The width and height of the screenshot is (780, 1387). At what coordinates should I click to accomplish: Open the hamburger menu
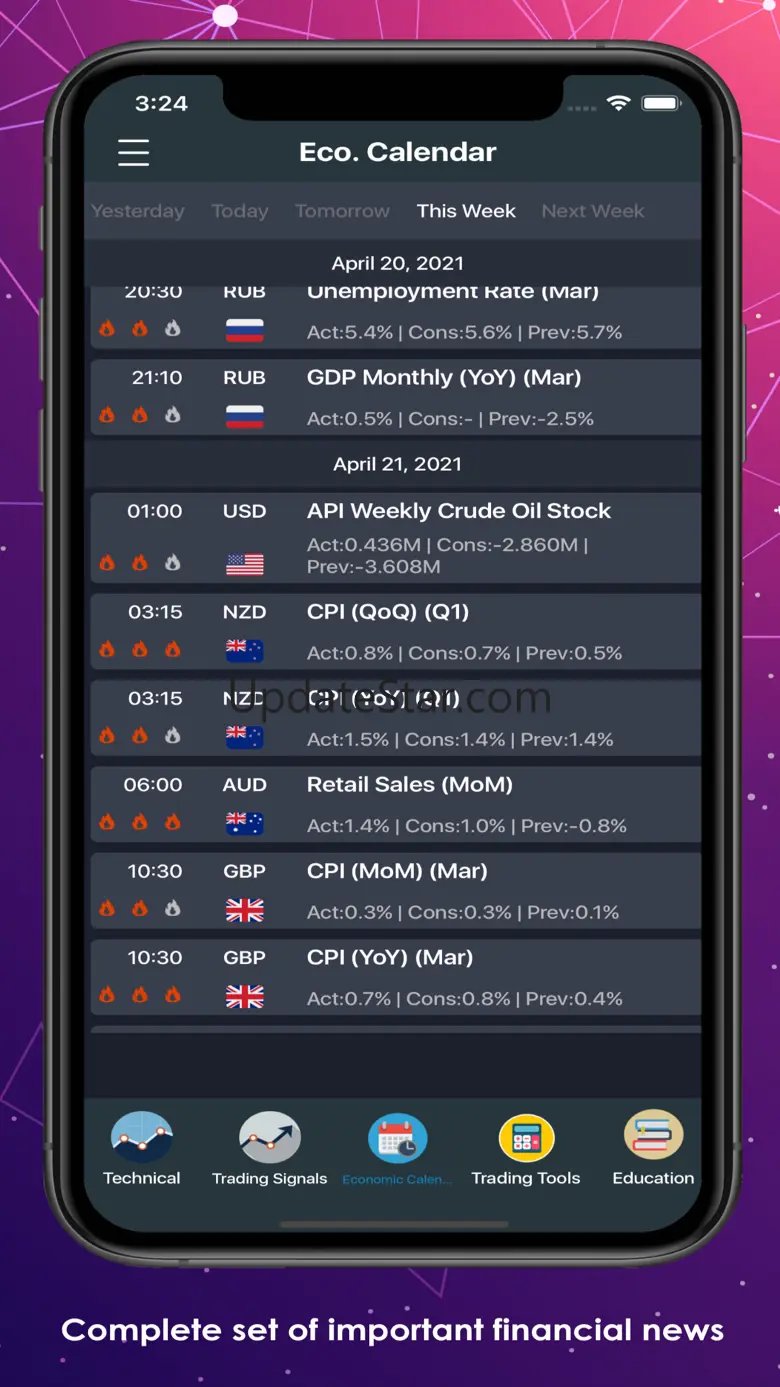point(133,152)
